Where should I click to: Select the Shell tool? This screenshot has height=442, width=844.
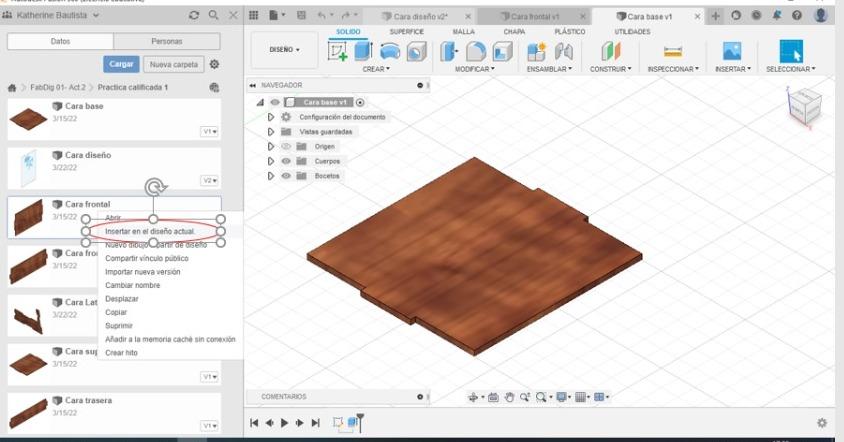coord(502,52)
